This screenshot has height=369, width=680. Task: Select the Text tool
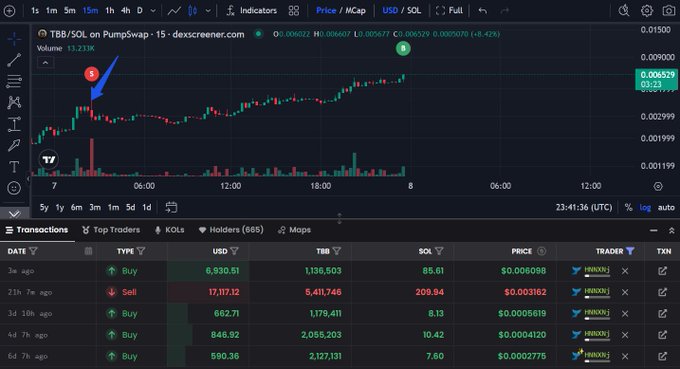(x=14, y=167)
